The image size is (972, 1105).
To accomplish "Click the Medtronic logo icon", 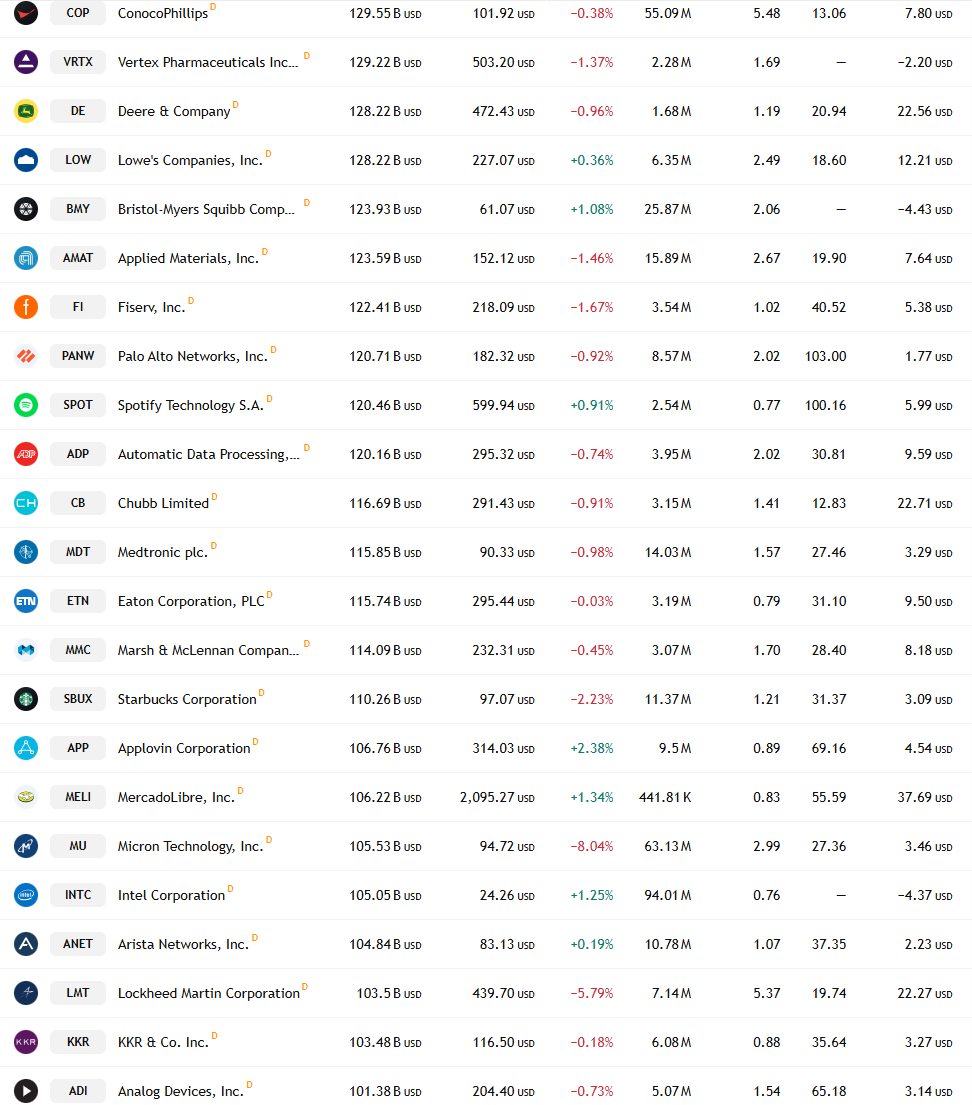I will pos(26,552).
